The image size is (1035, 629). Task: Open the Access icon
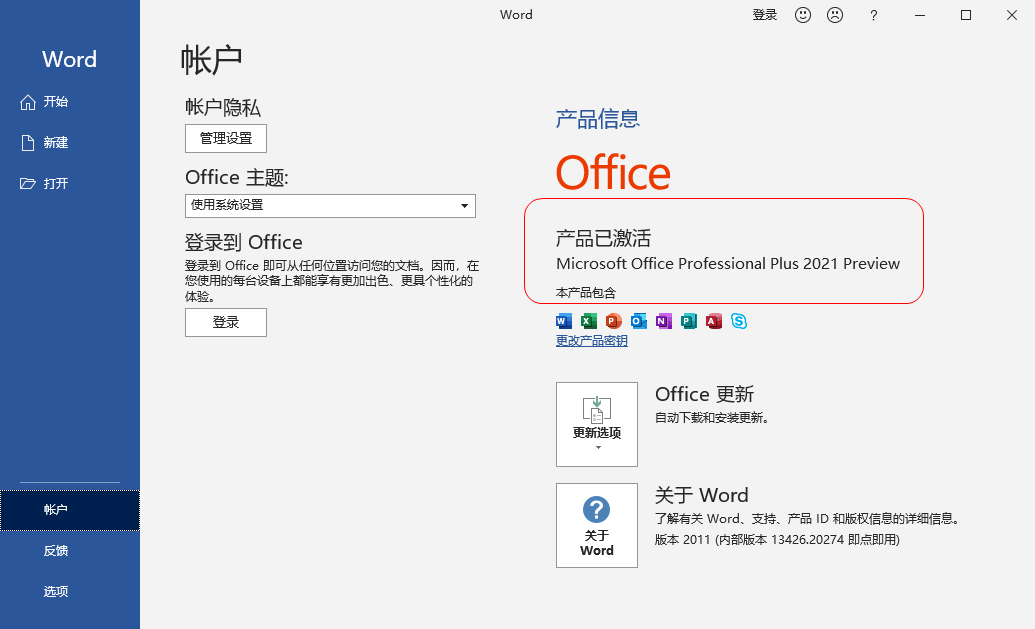point(713,321)
